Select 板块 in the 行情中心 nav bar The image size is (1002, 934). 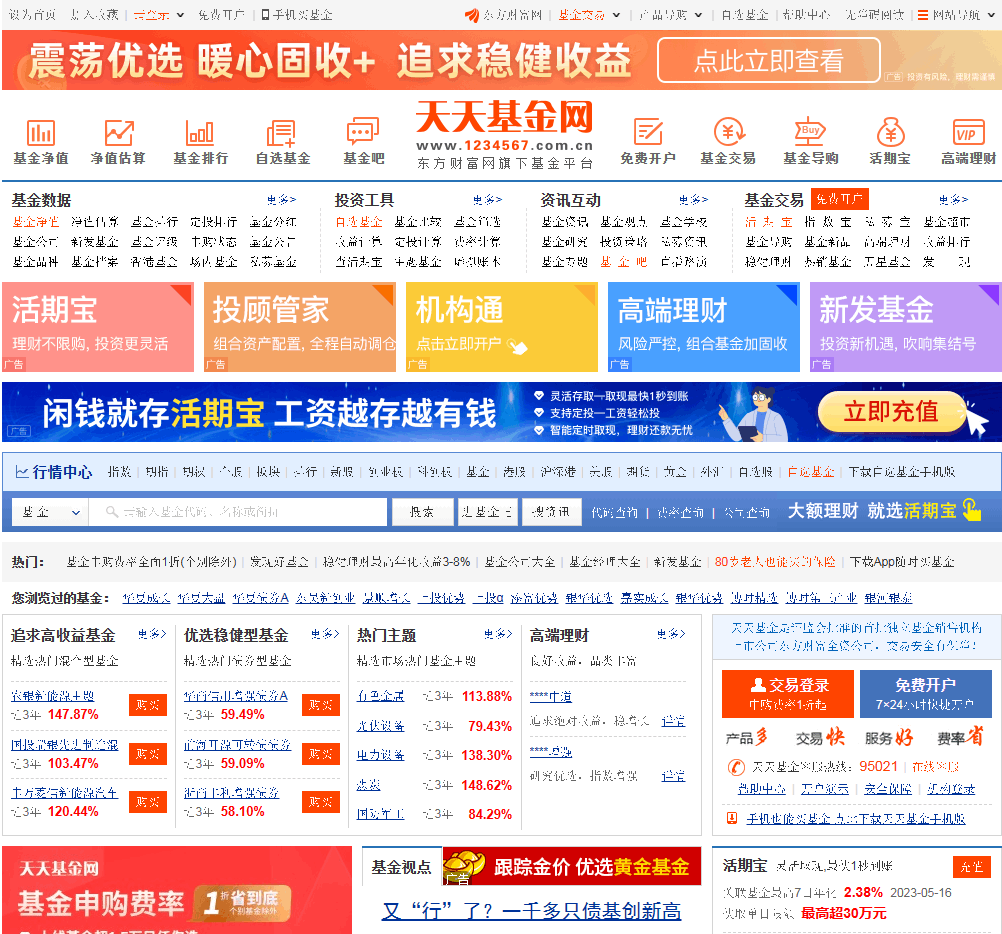pyautogui.click(x=268, y=472)
